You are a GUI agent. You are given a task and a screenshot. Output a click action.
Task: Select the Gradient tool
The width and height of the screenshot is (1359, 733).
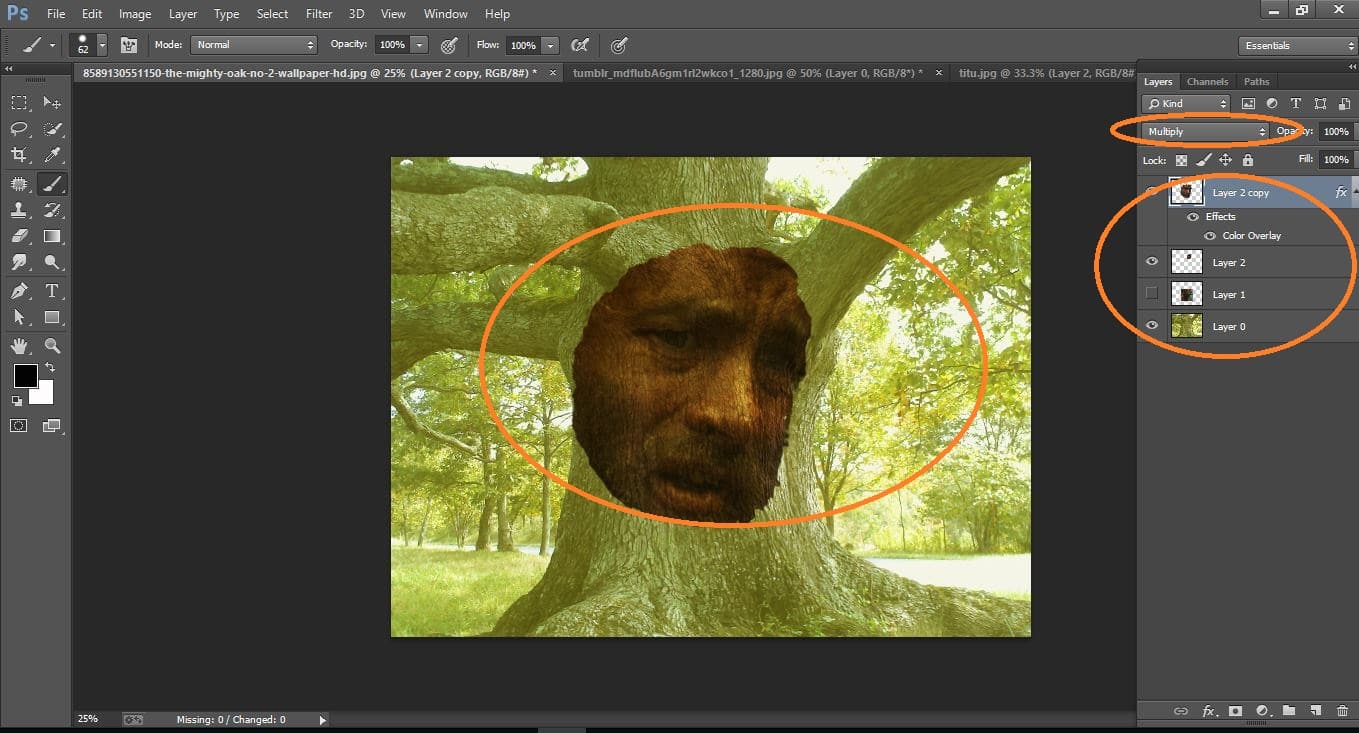coord(52,236)
